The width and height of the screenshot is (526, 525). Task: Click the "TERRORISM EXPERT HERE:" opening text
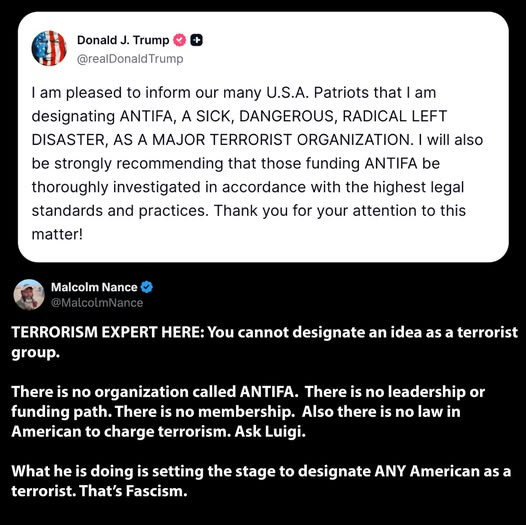(108, 332)
